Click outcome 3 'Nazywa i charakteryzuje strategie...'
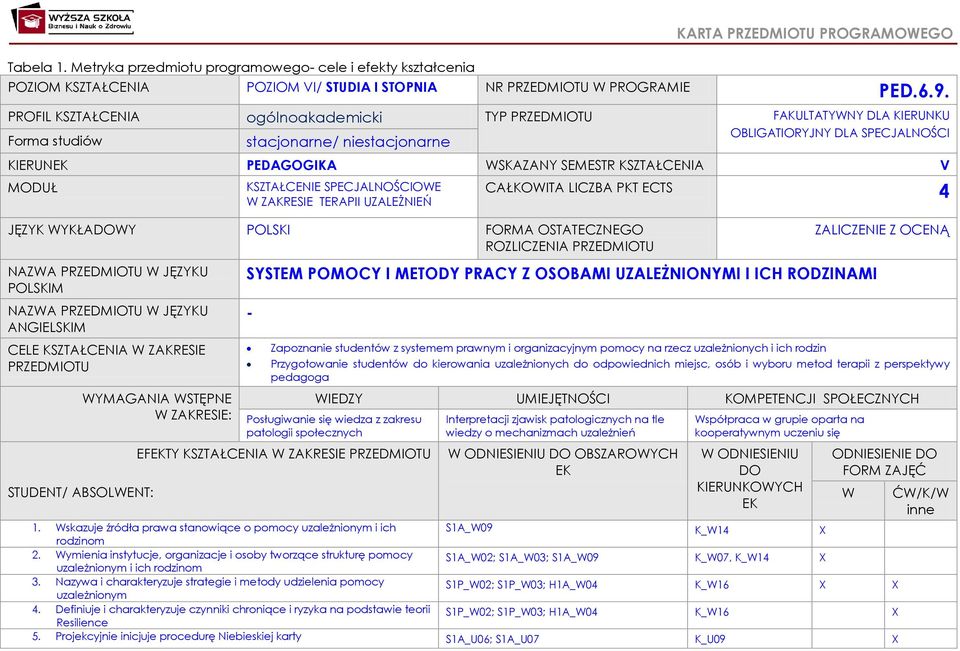Viewport: 960px width, 651px height. [219, 588]
